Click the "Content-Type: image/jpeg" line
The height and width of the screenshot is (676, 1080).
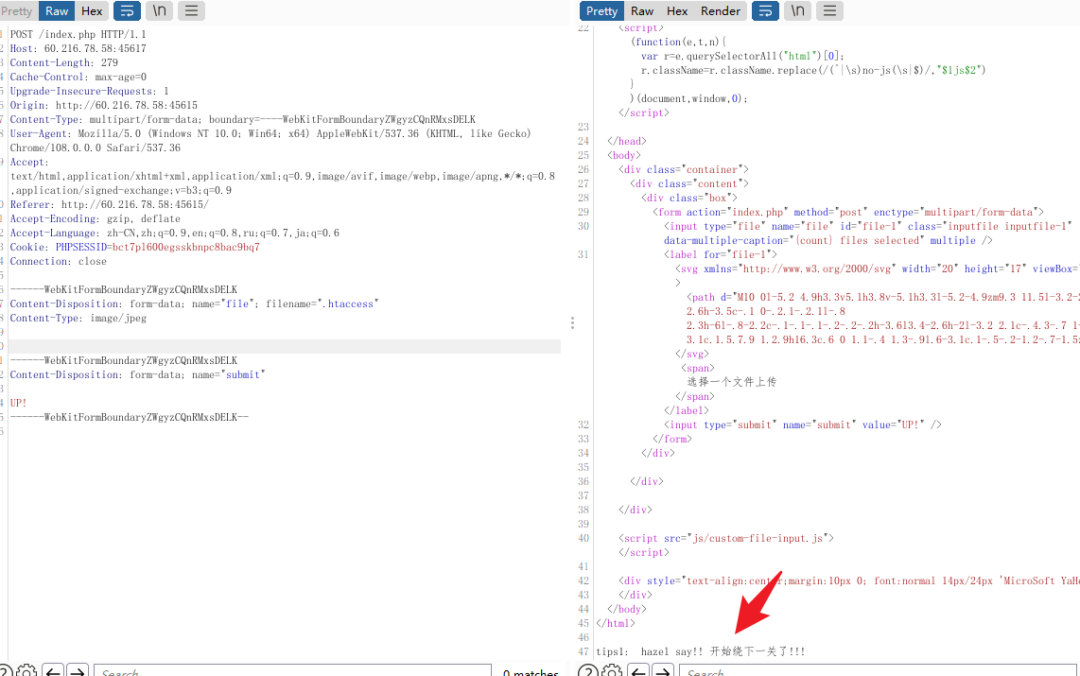tap(78, 318)
